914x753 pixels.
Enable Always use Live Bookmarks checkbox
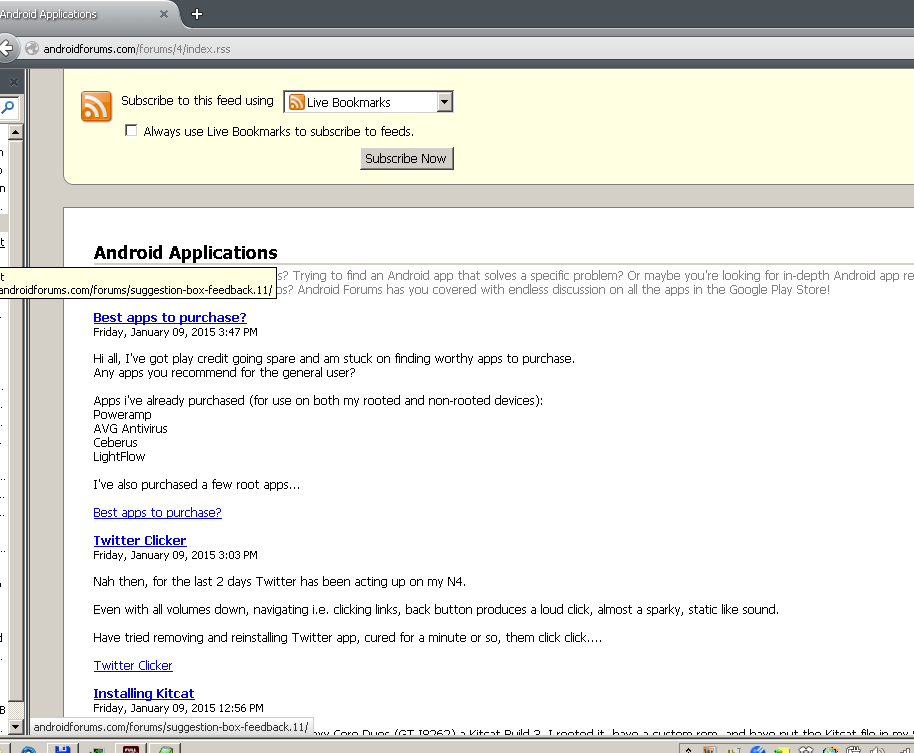131,131
